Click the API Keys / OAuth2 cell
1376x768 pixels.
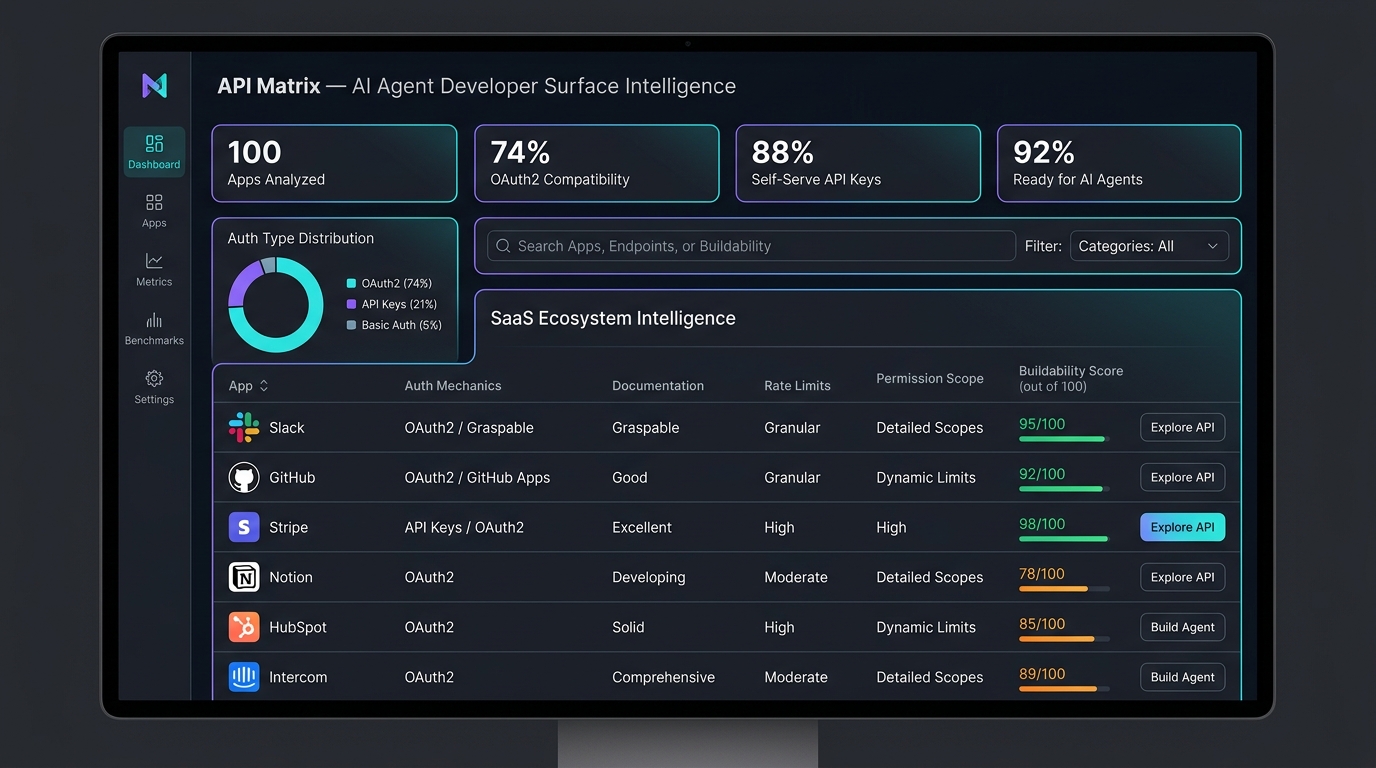point(464,528)
